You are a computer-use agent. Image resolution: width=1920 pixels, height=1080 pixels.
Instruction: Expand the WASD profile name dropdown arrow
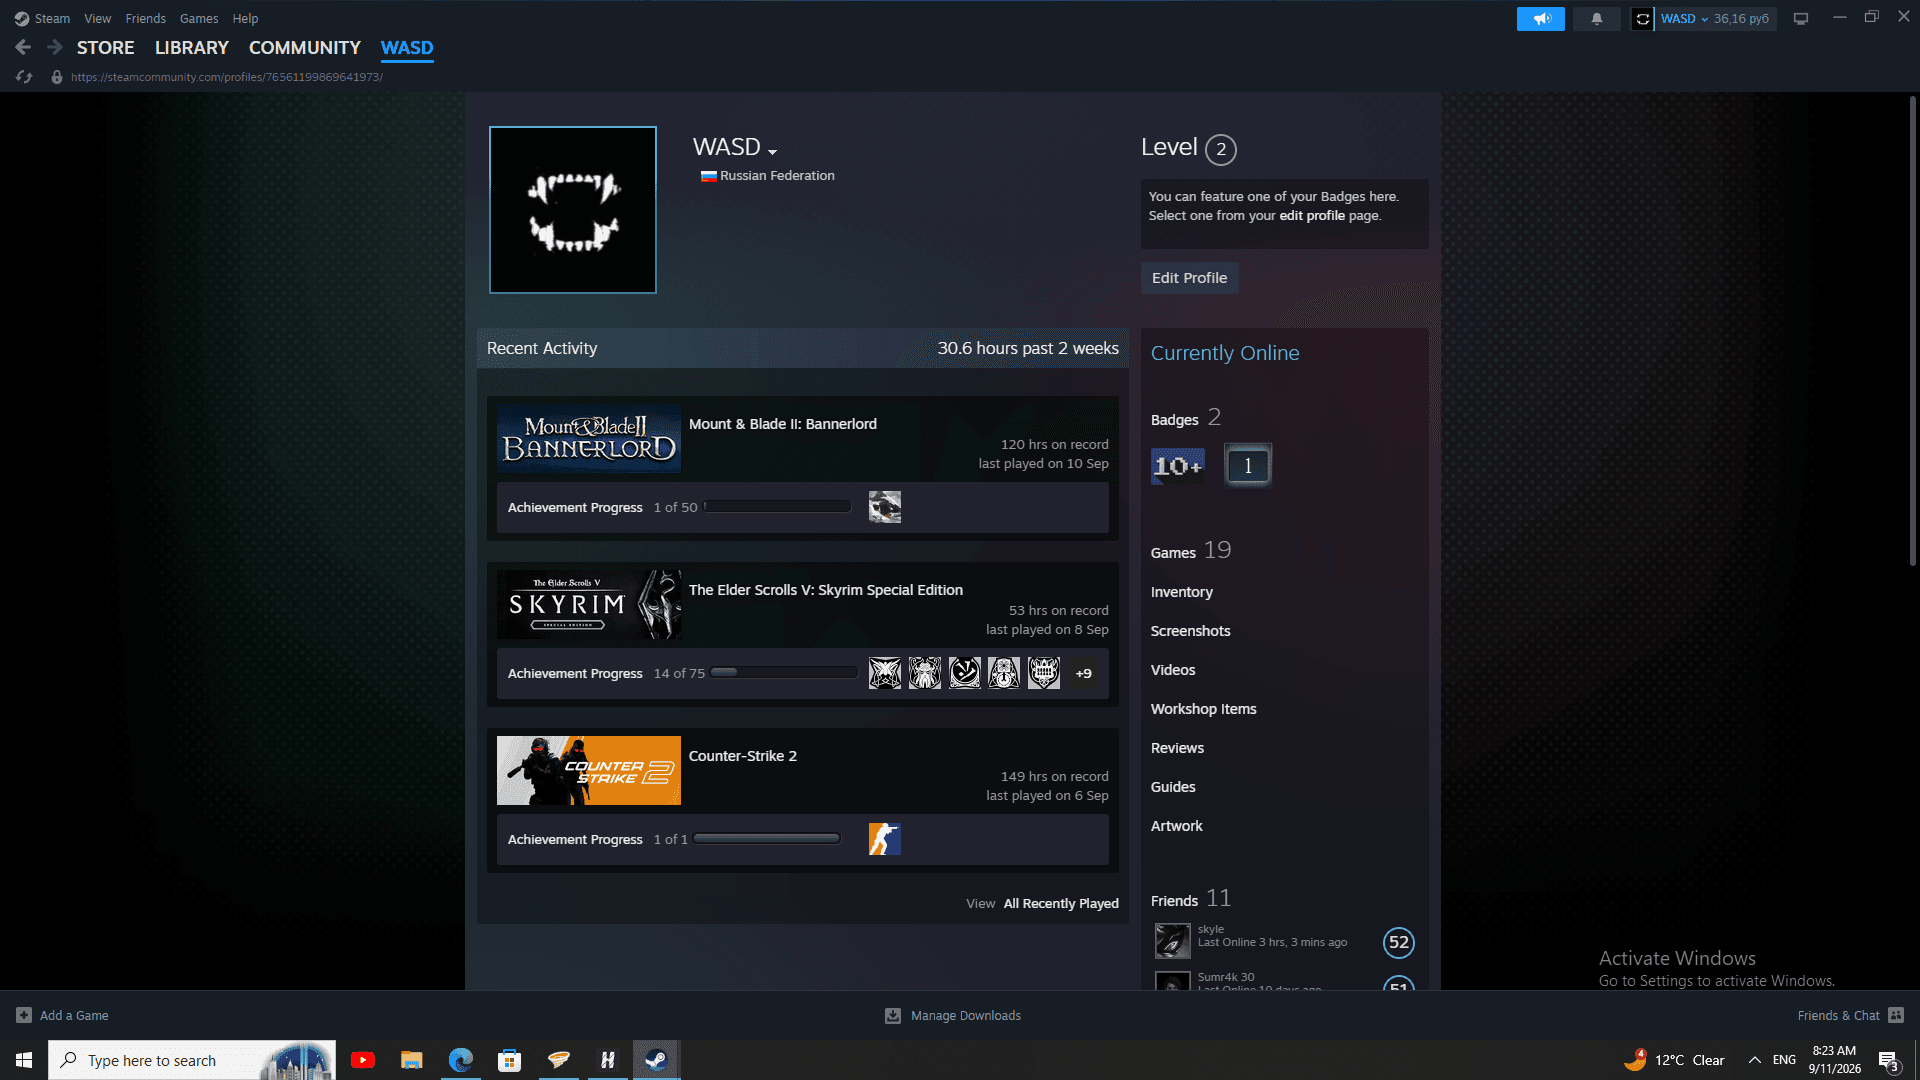pos(772,152)
